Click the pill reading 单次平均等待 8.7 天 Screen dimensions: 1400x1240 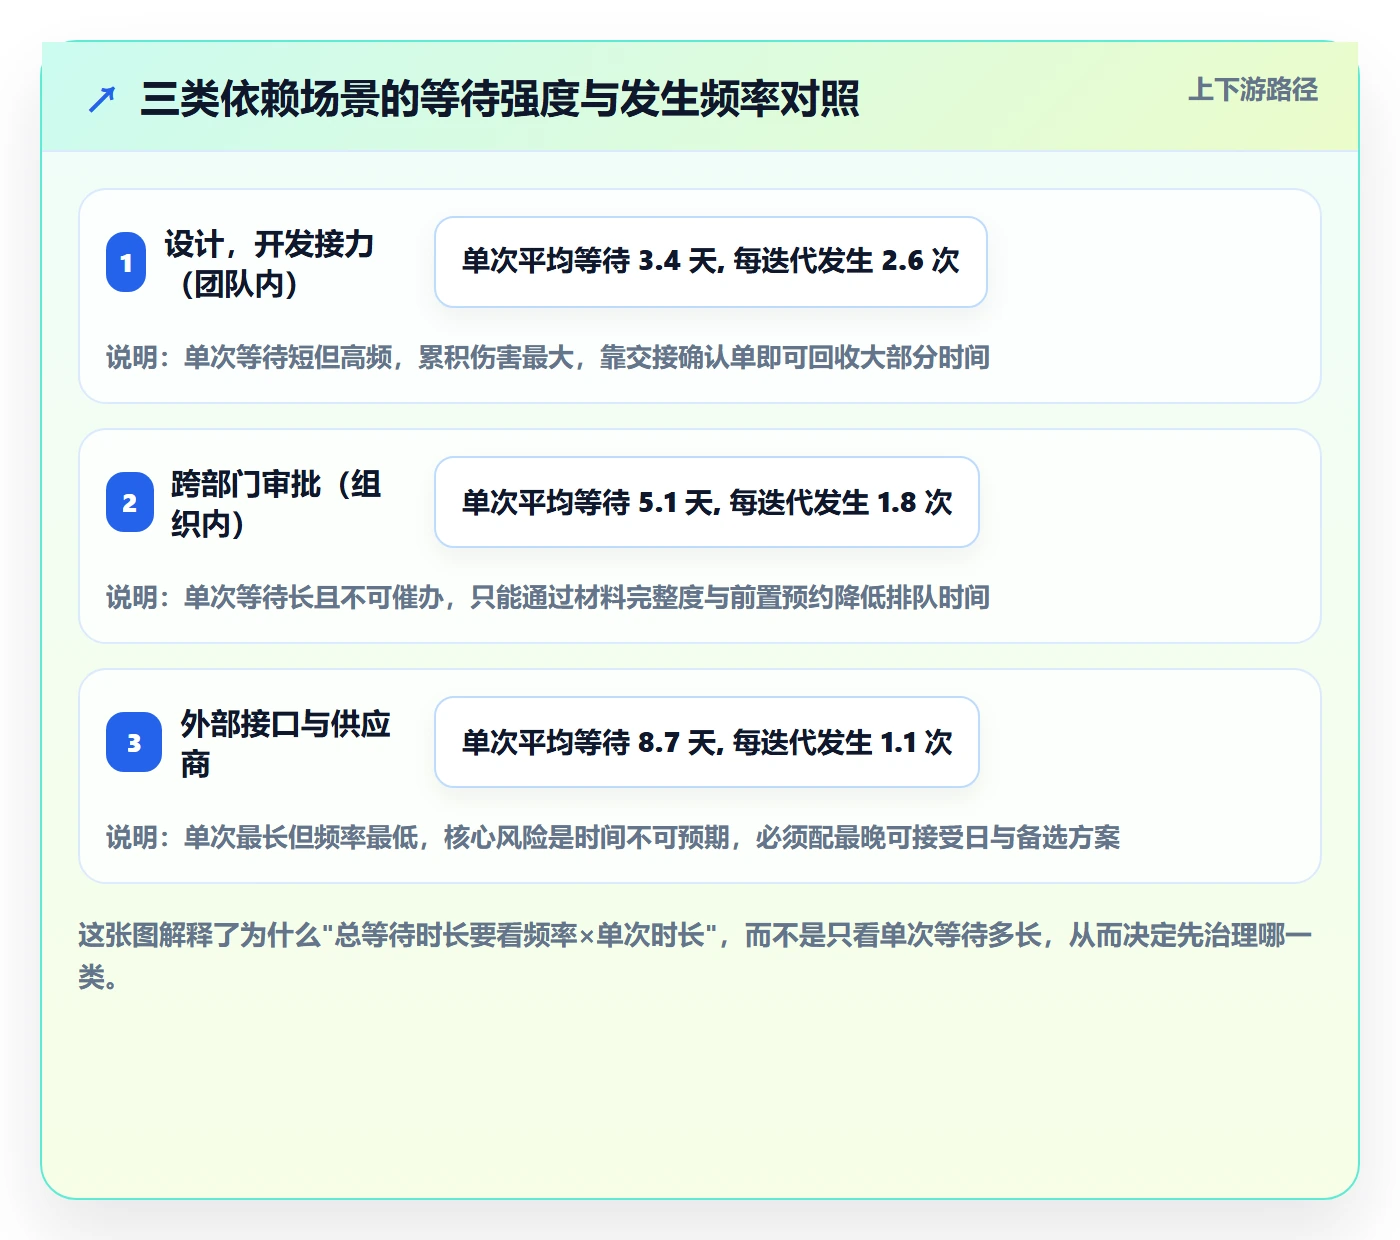click(707, 742)
